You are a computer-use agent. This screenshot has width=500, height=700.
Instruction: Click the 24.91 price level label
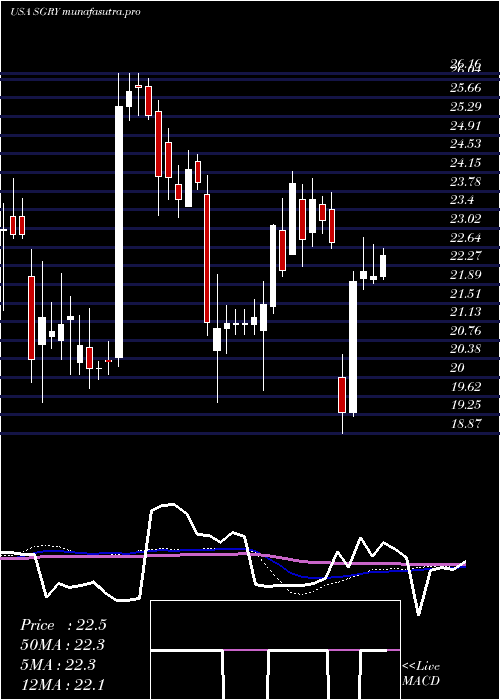(466, 125)
